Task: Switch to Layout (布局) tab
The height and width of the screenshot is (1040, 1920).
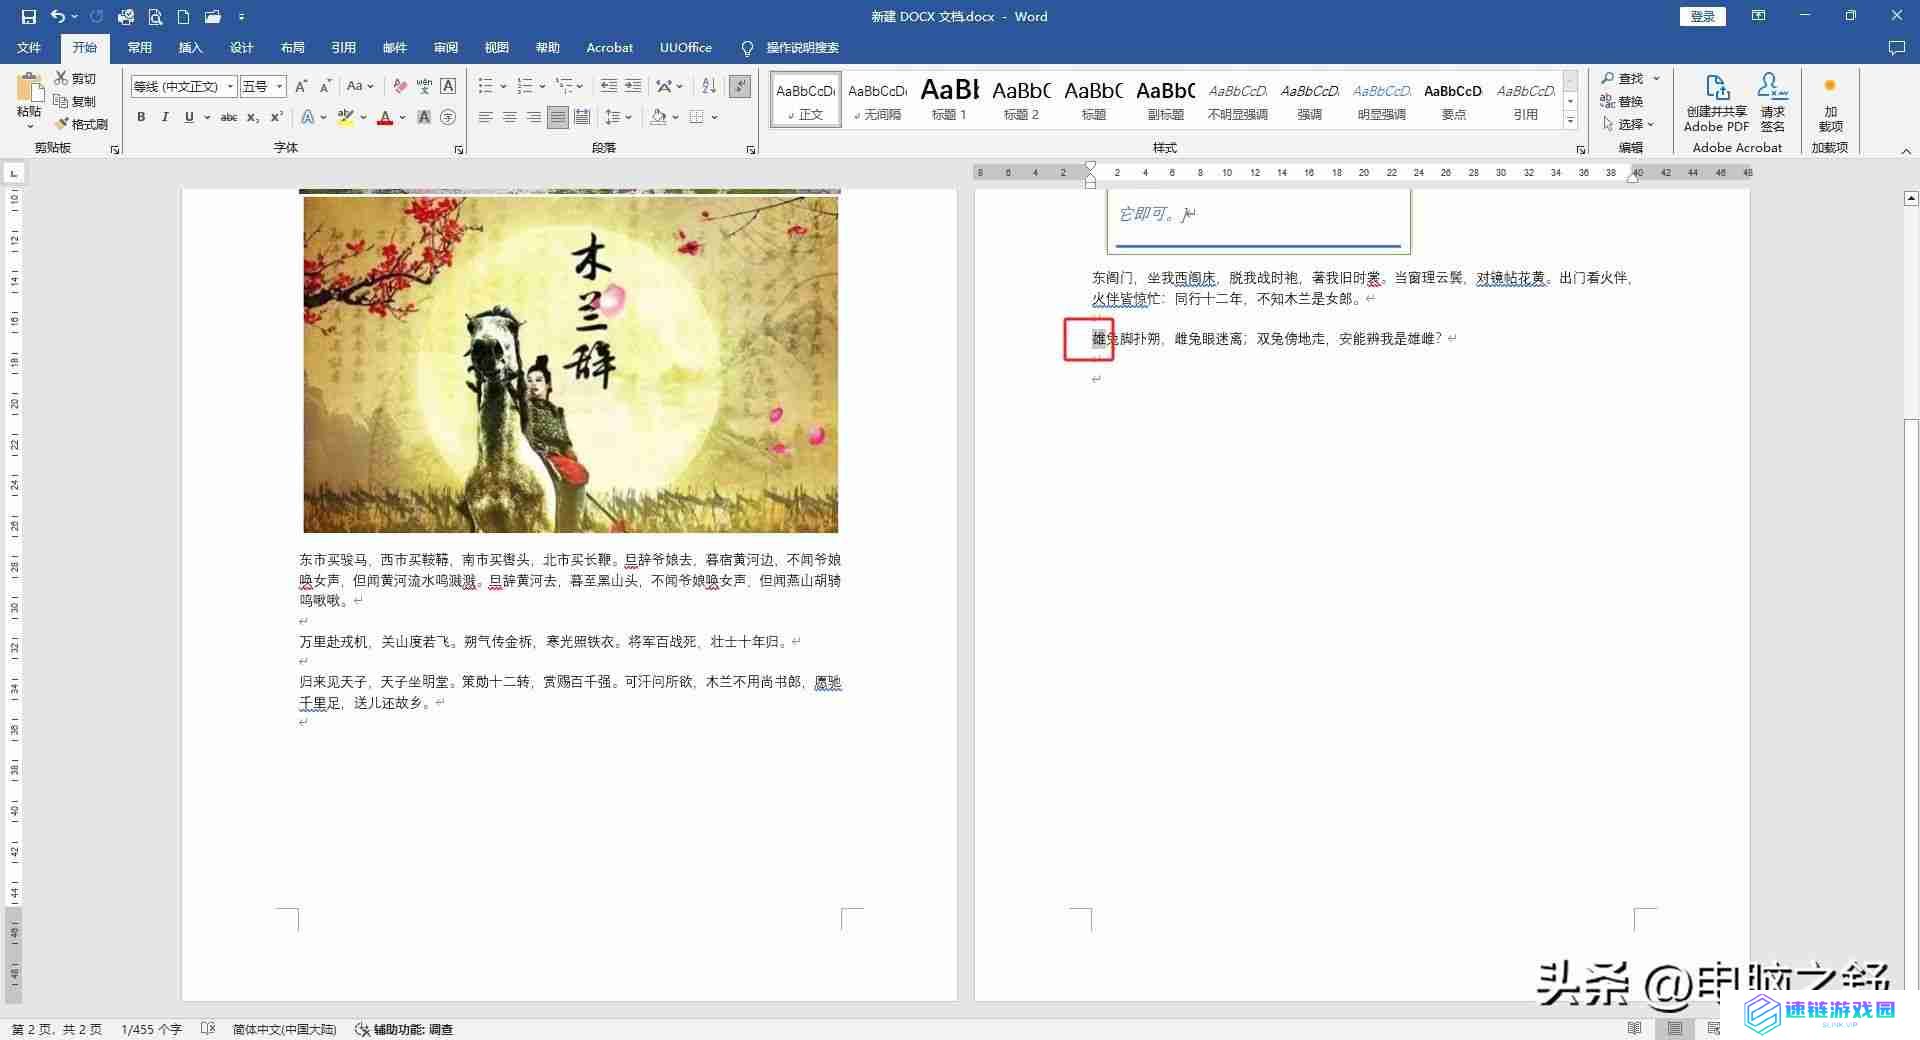Action: tap(292, 47)
